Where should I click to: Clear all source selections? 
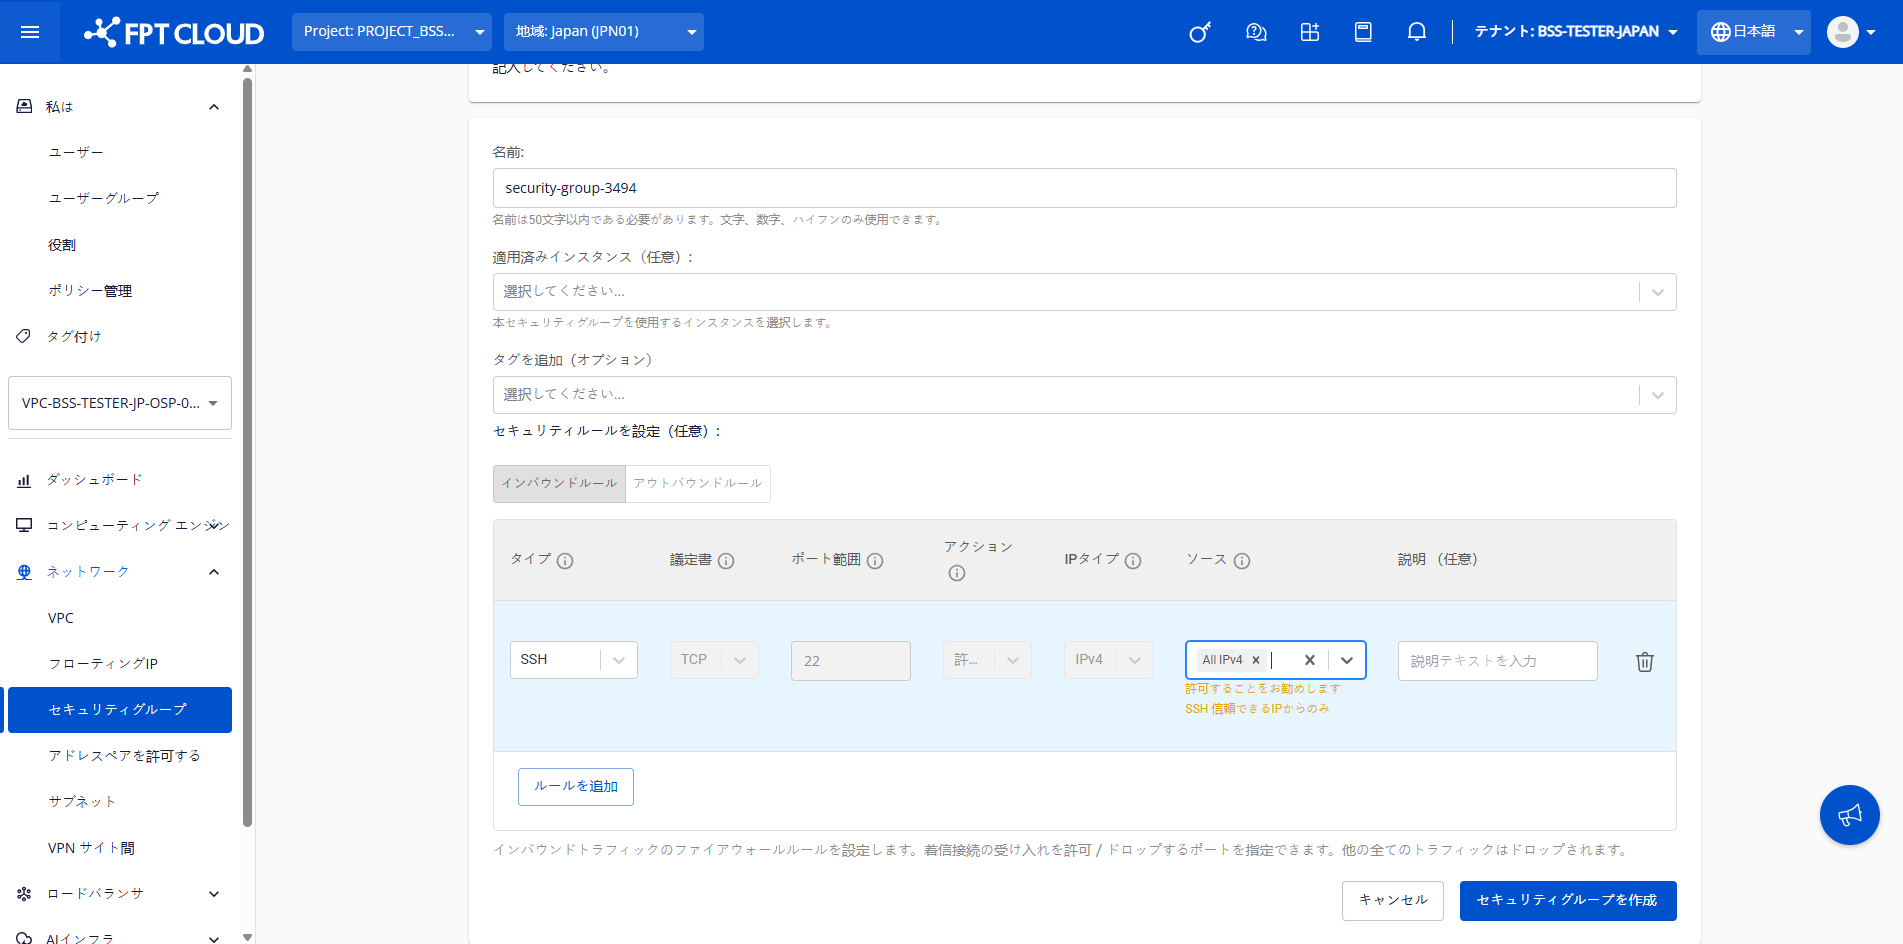[x=1309, y=660]
